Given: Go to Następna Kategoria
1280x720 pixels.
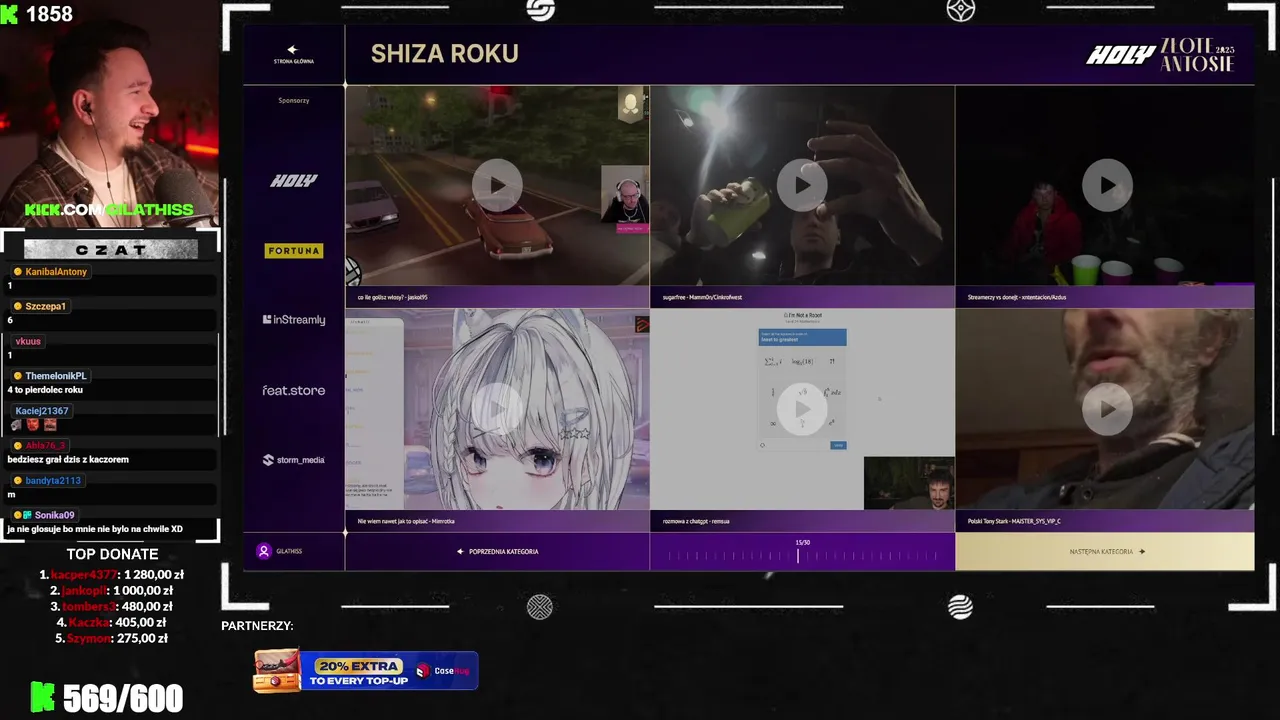Looking at the screenshot, I should point(1106,551).
